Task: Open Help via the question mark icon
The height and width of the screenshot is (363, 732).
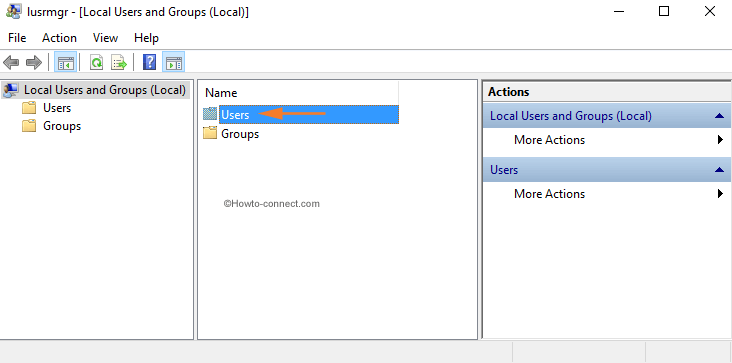Action: (x=149, y=62)
